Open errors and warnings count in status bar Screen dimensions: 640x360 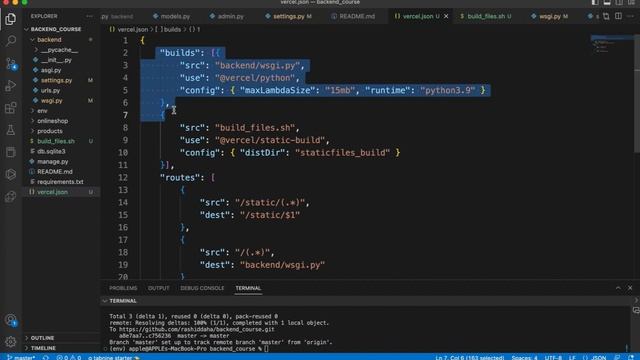pos(69,357)
